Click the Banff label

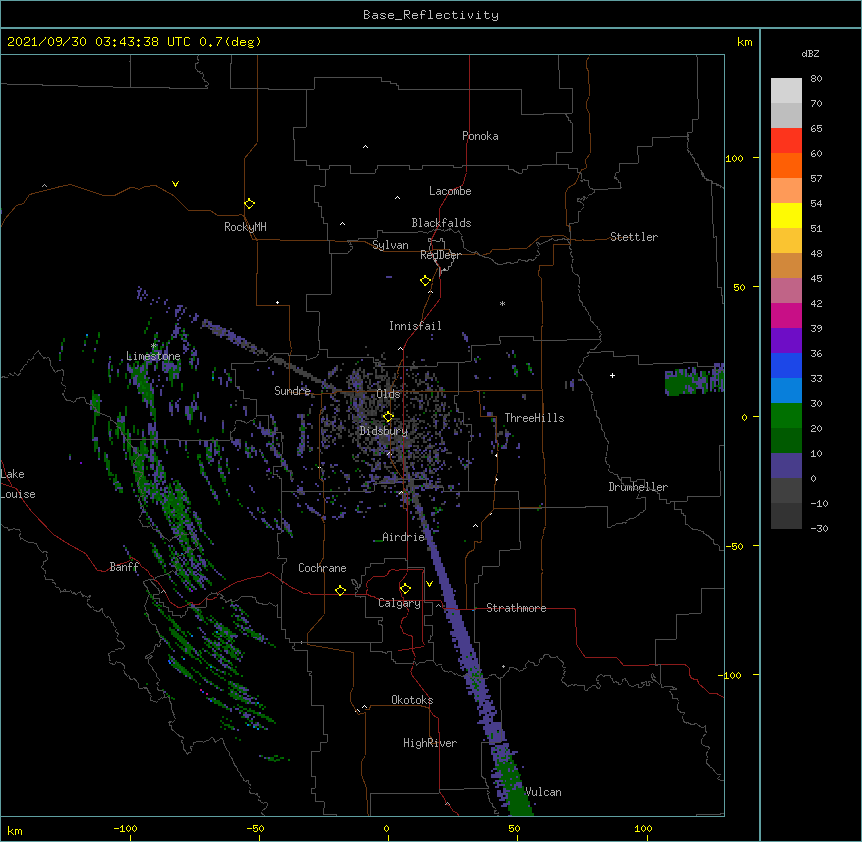click(124, 567)
